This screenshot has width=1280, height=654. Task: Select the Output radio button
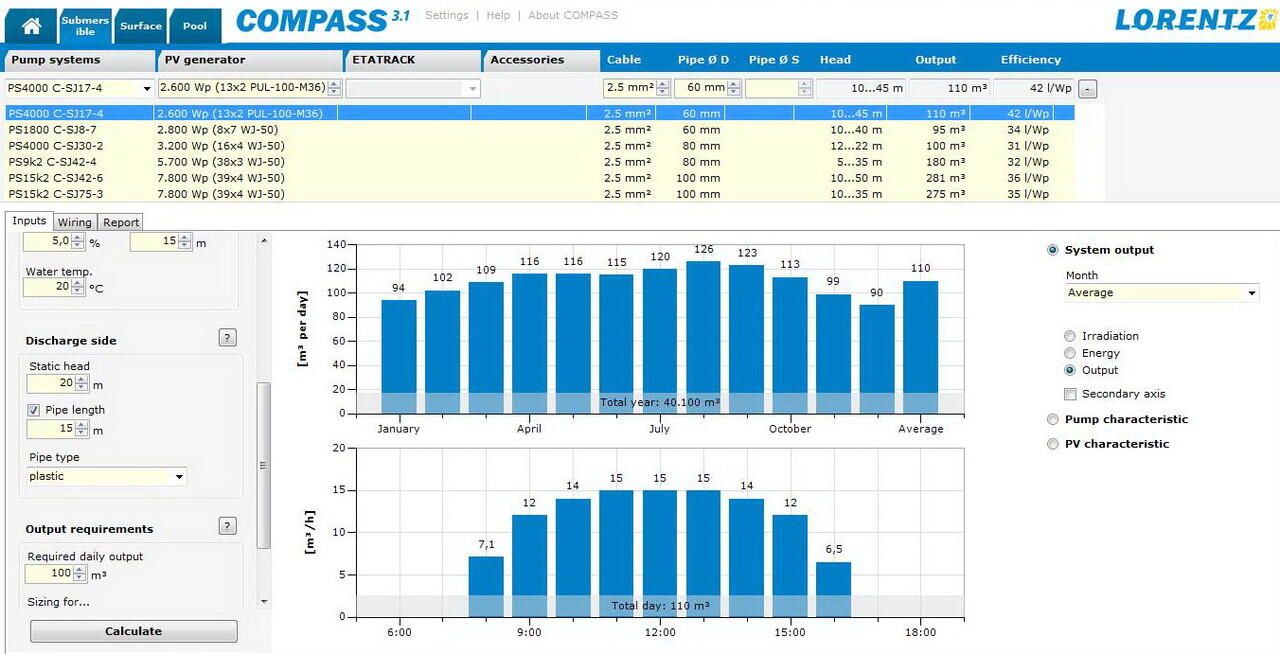[x=1070, y=370]
